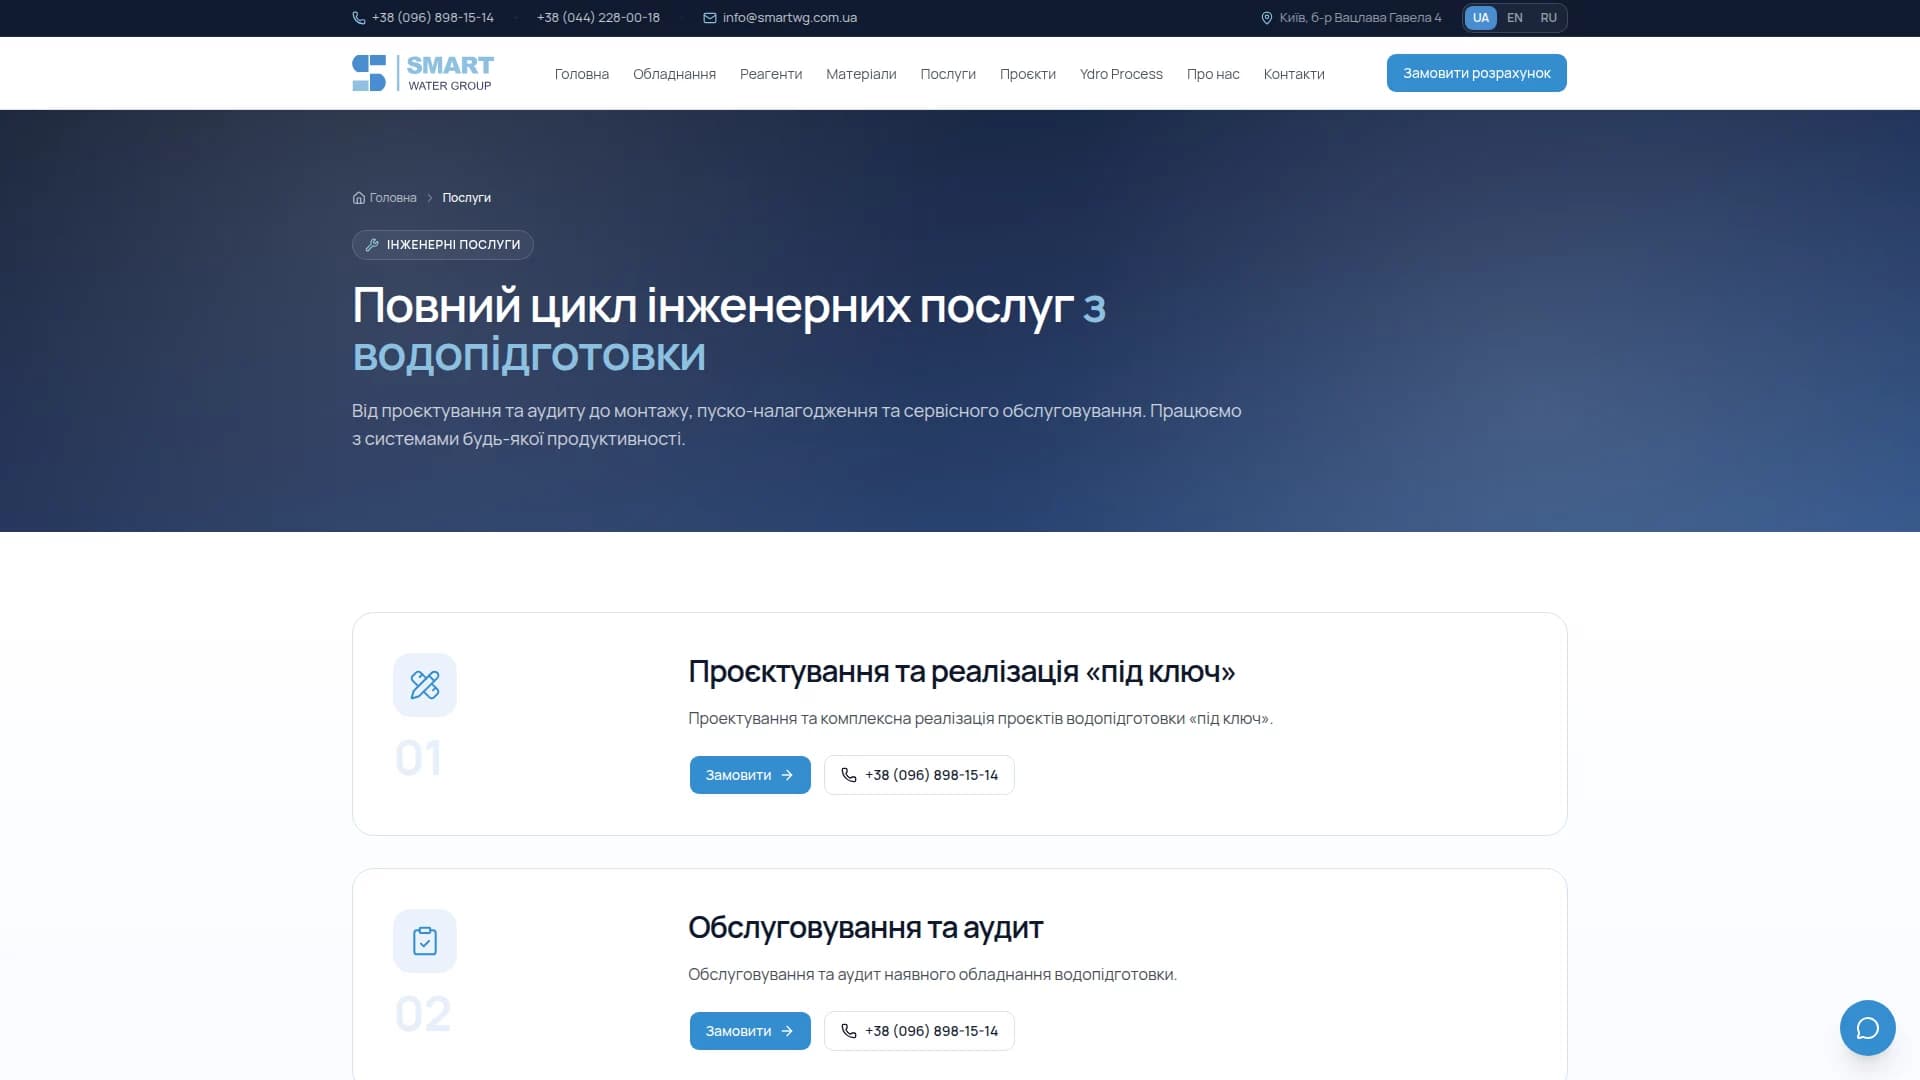Click the hero subtitle starting 'Від проєктування та аудиту'

pos(797,425)
